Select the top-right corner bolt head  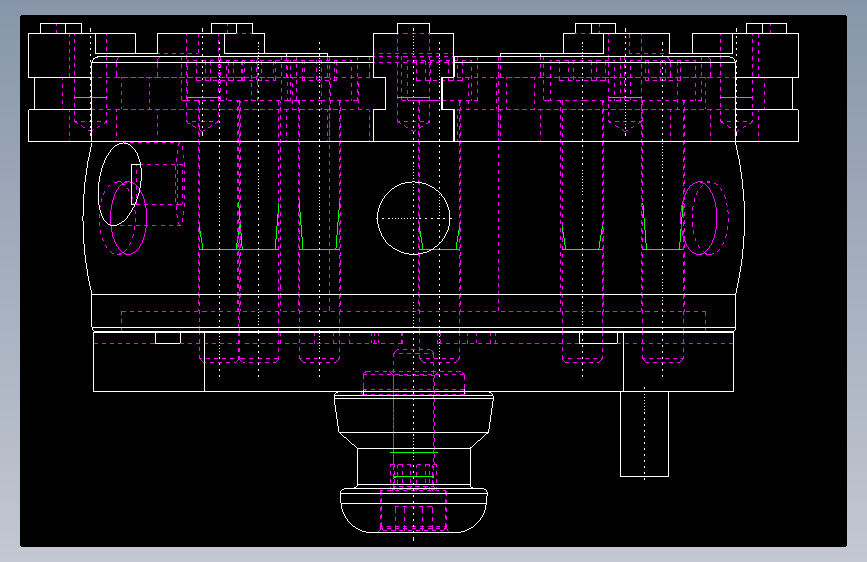766,28
